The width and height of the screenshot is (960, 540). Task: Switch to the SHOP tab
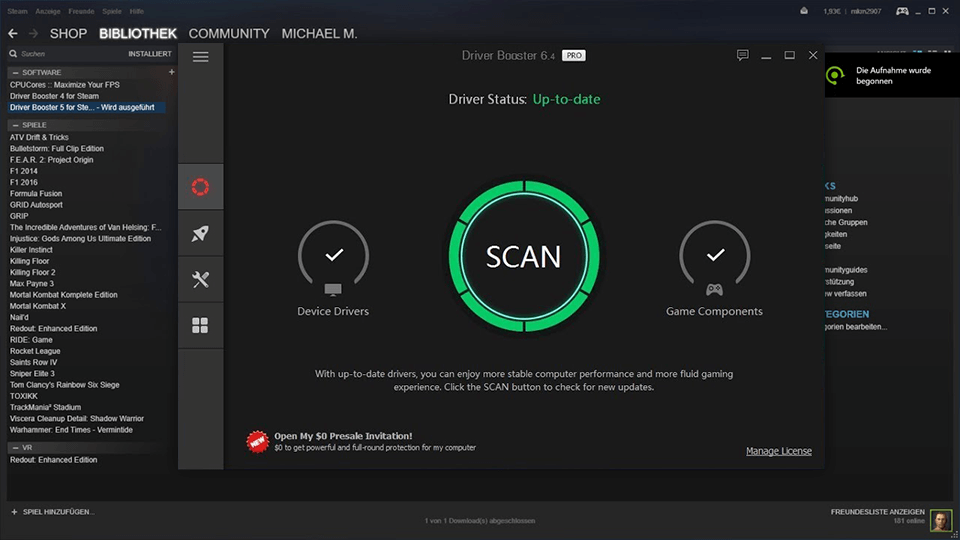[68, 34]
